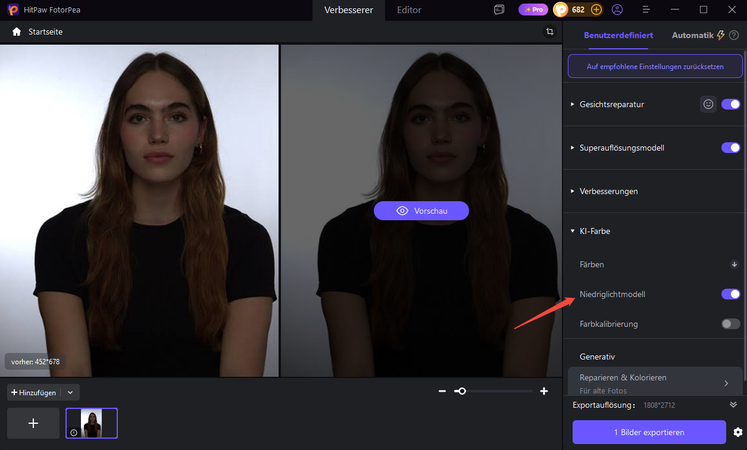This screenshot has width=747, height=450.
Task: Zoom in with the plus icon
Action: pyautogui.click(x=544, y=391)
